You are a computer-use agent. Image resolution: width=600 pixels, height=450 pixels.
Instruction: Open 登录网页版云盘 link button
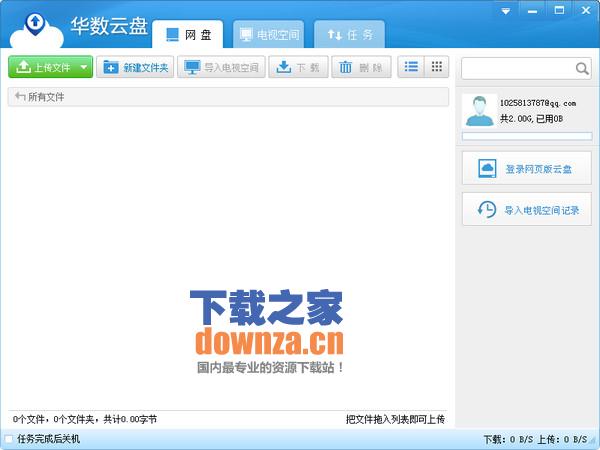coord(527,168)
